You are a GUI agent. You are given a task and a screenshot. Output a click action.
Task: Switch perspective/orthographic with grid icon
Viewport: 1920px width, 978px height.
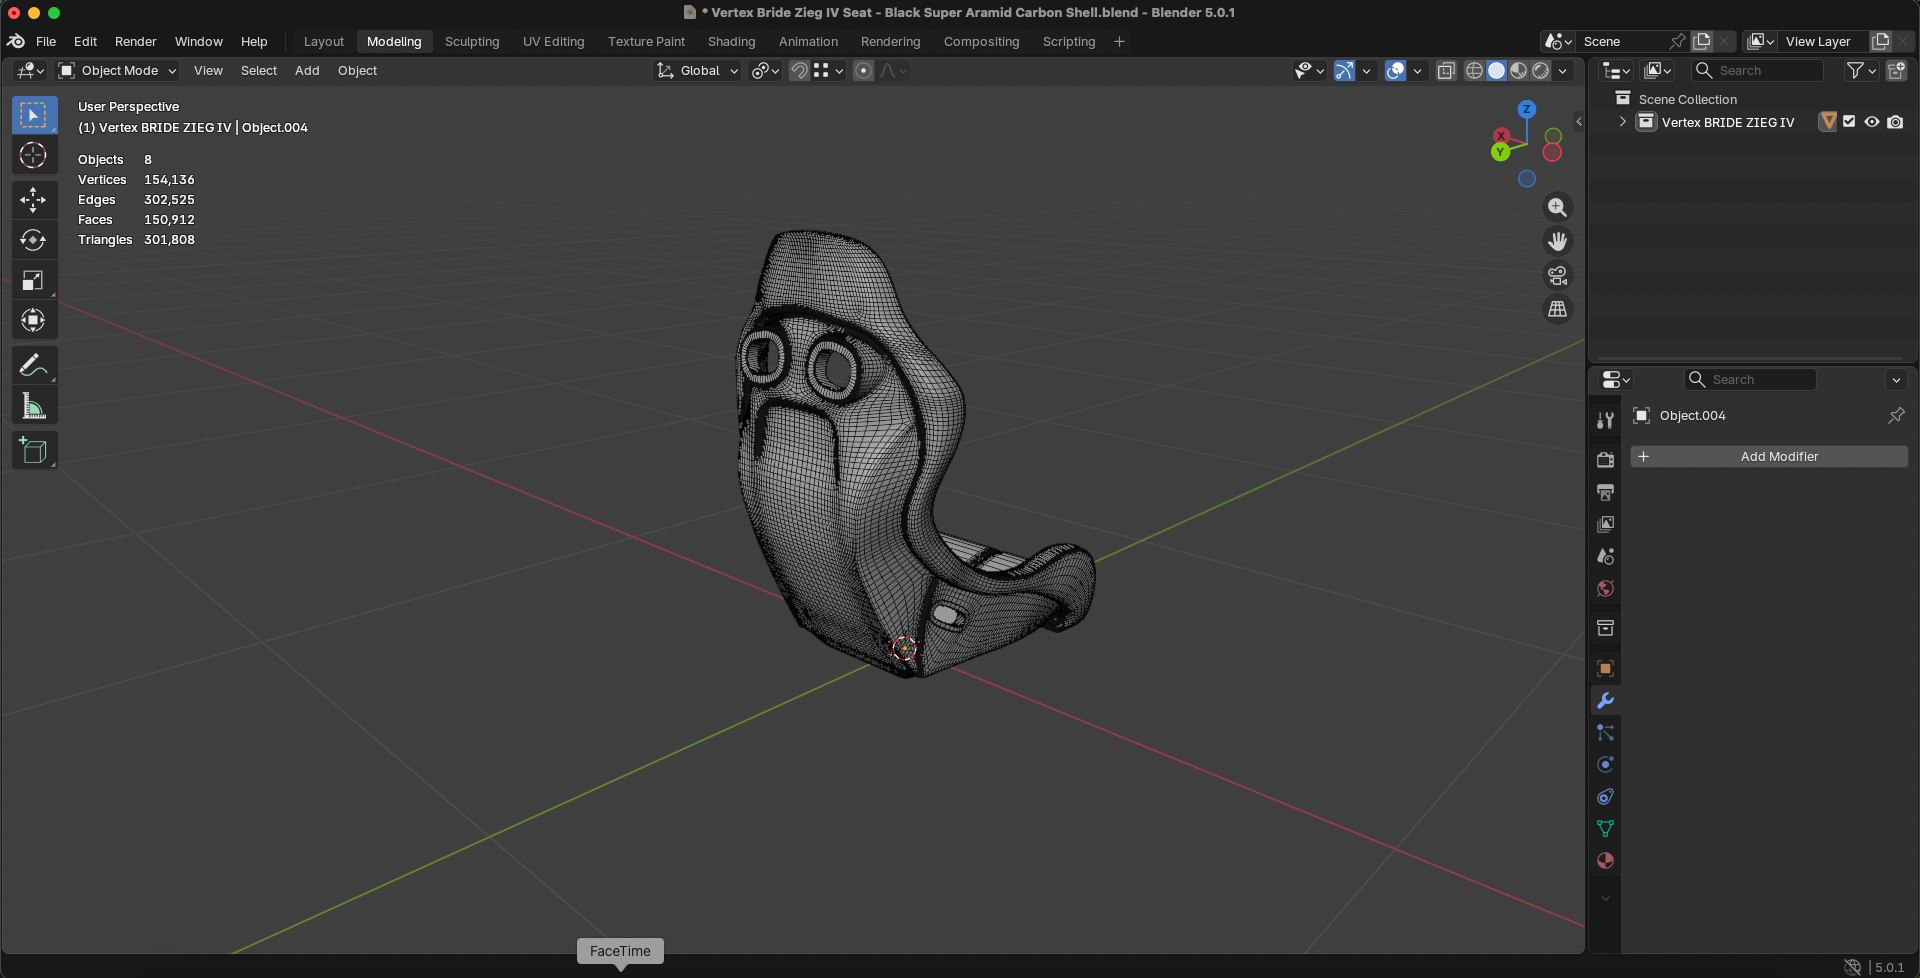click(x=1557, y=309)
